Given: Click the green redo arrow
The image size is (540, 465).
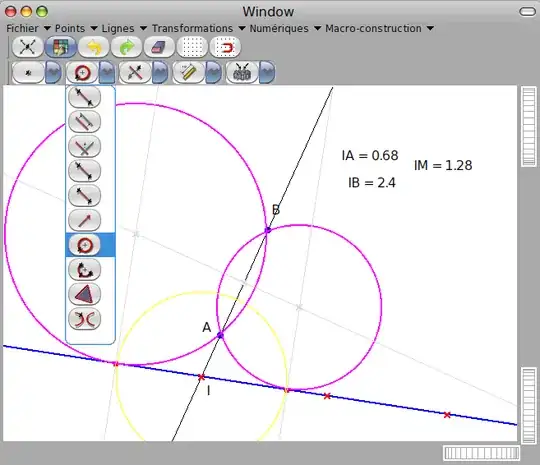Looking at the screenshot, I should (126, 47).
